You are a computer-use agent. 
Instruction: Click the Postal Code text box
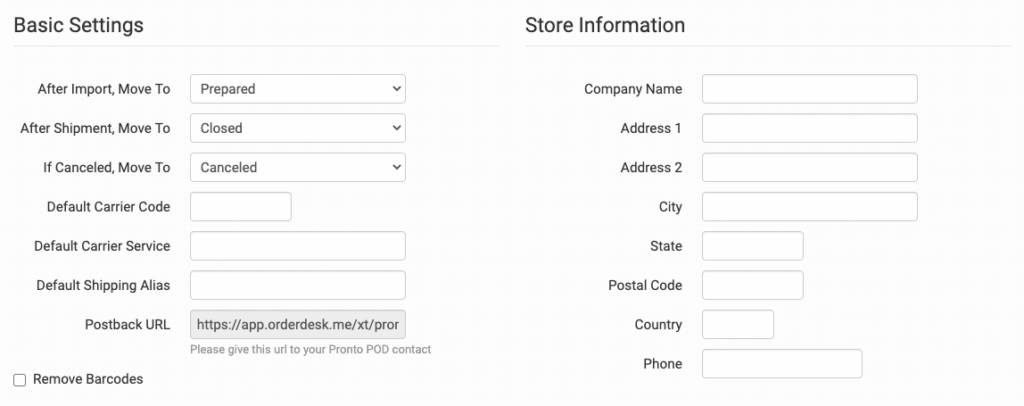tap(752, 285)
